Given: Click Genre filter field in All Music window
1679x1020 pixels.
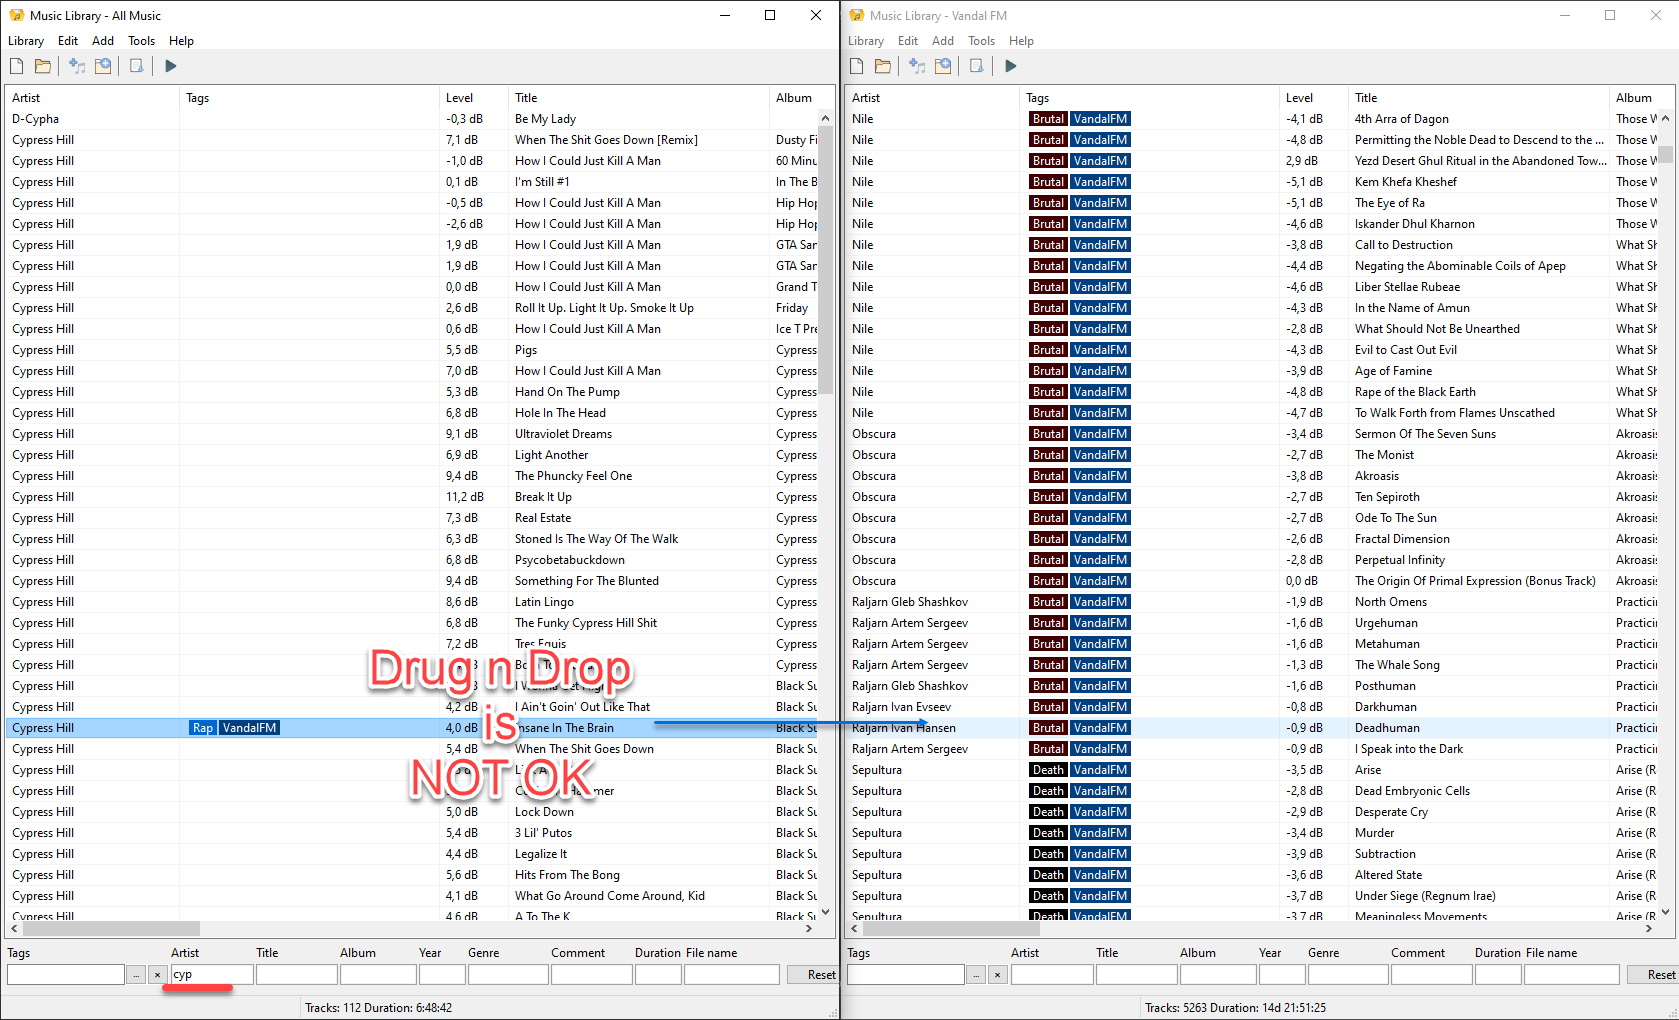Looking at the screenshot, I should tap(507, 975).
